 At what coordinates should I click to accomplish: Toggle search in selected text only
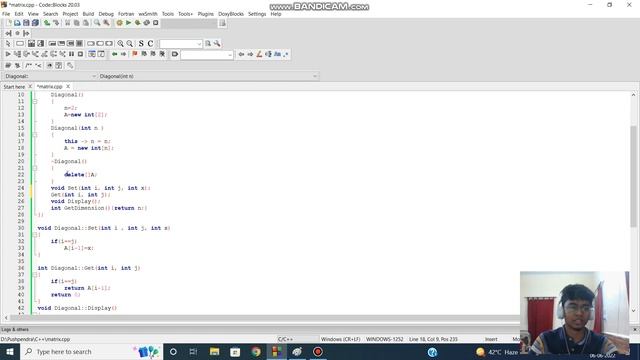pos(268,54)
